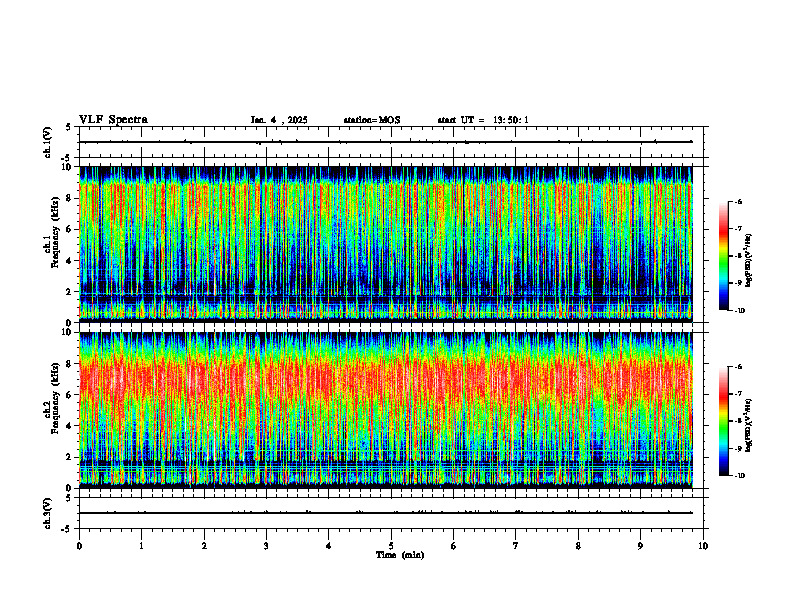Click the ch.2 frequency tick "4"
Image resolution: width=792 pixels, height=612 pixels.
(x=69, y=426)
